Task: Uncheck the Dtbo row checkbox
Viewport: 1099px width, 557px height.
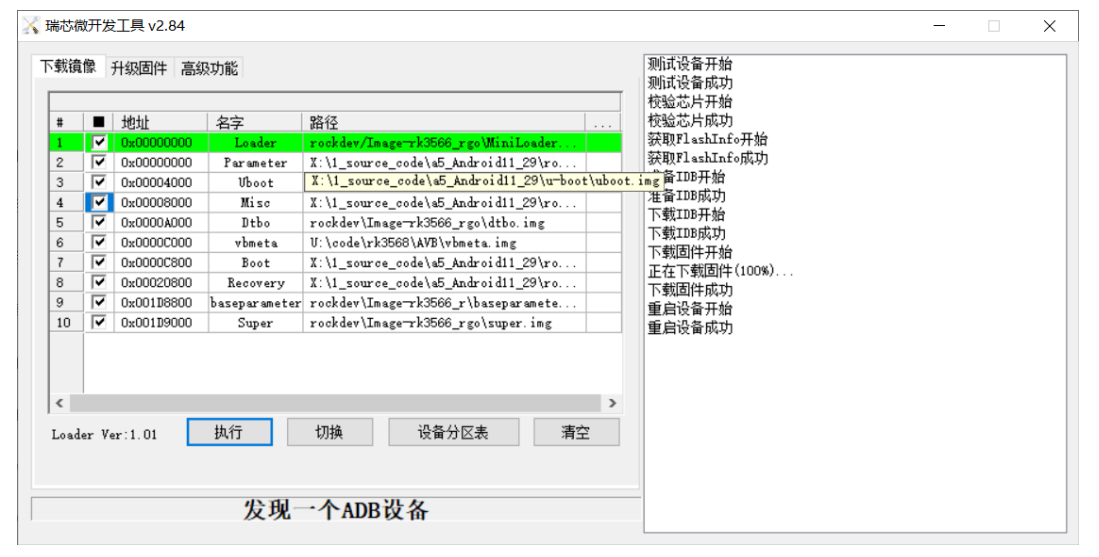Action: (100, 222)
